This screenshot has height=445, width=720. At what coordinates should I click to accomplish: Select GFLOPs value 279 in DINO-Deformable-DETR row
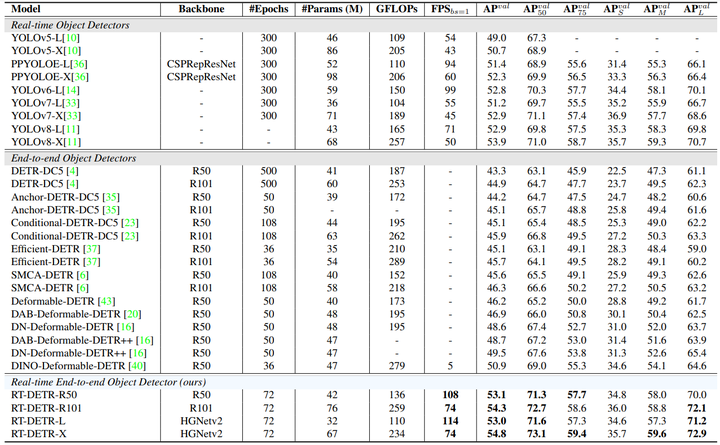(x=397, y=366)
